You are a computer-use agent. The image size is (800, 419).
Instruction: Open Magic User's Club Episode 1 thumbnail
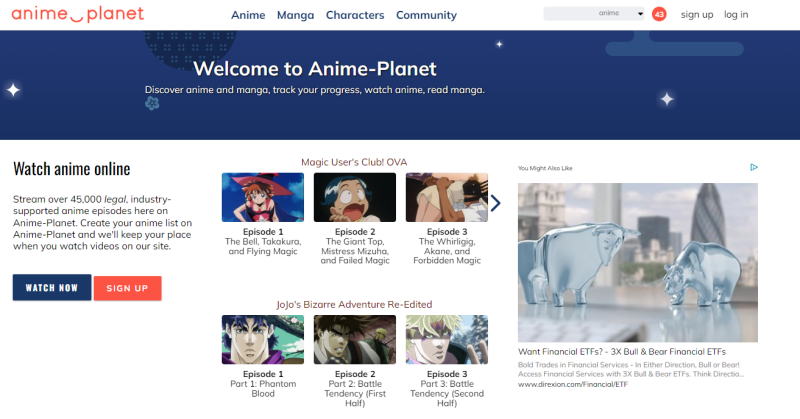pos(263,197)
